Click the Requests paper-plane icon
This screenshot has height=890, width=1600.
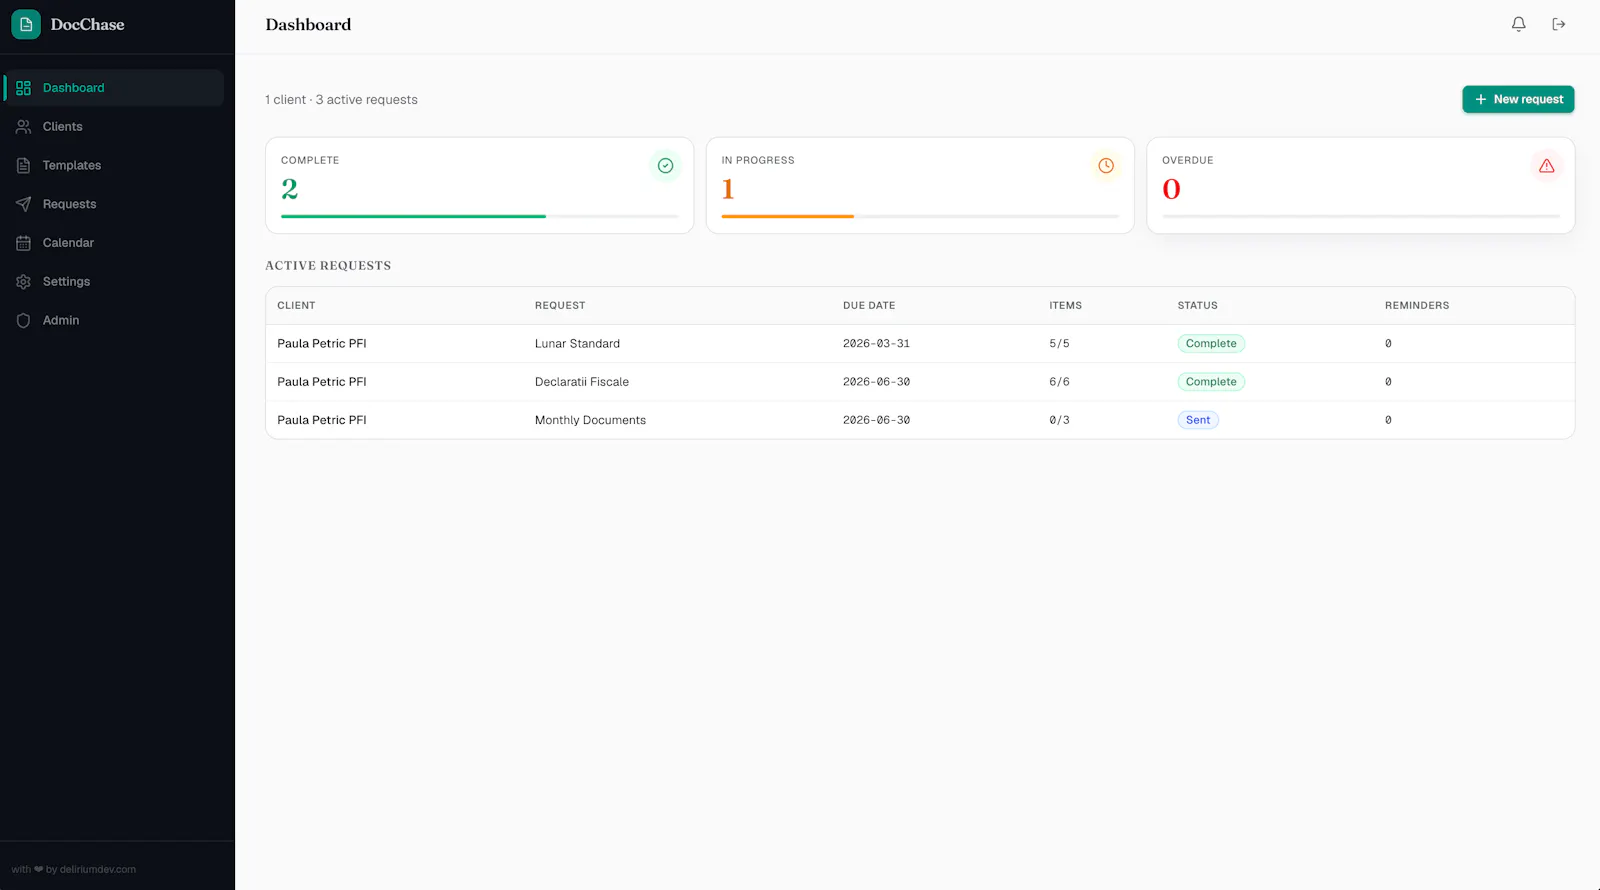[x=24, y=204]
